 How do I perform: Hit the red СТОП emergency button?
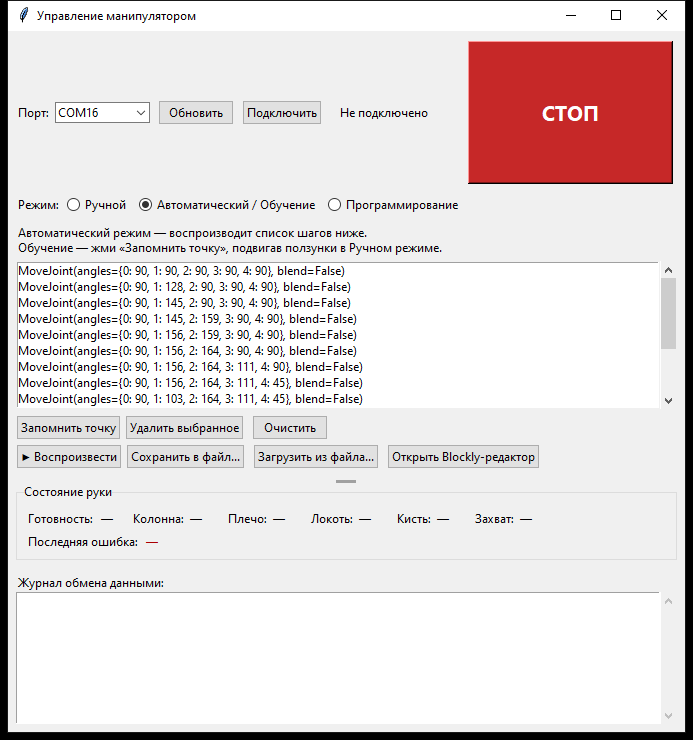[570, 112]
